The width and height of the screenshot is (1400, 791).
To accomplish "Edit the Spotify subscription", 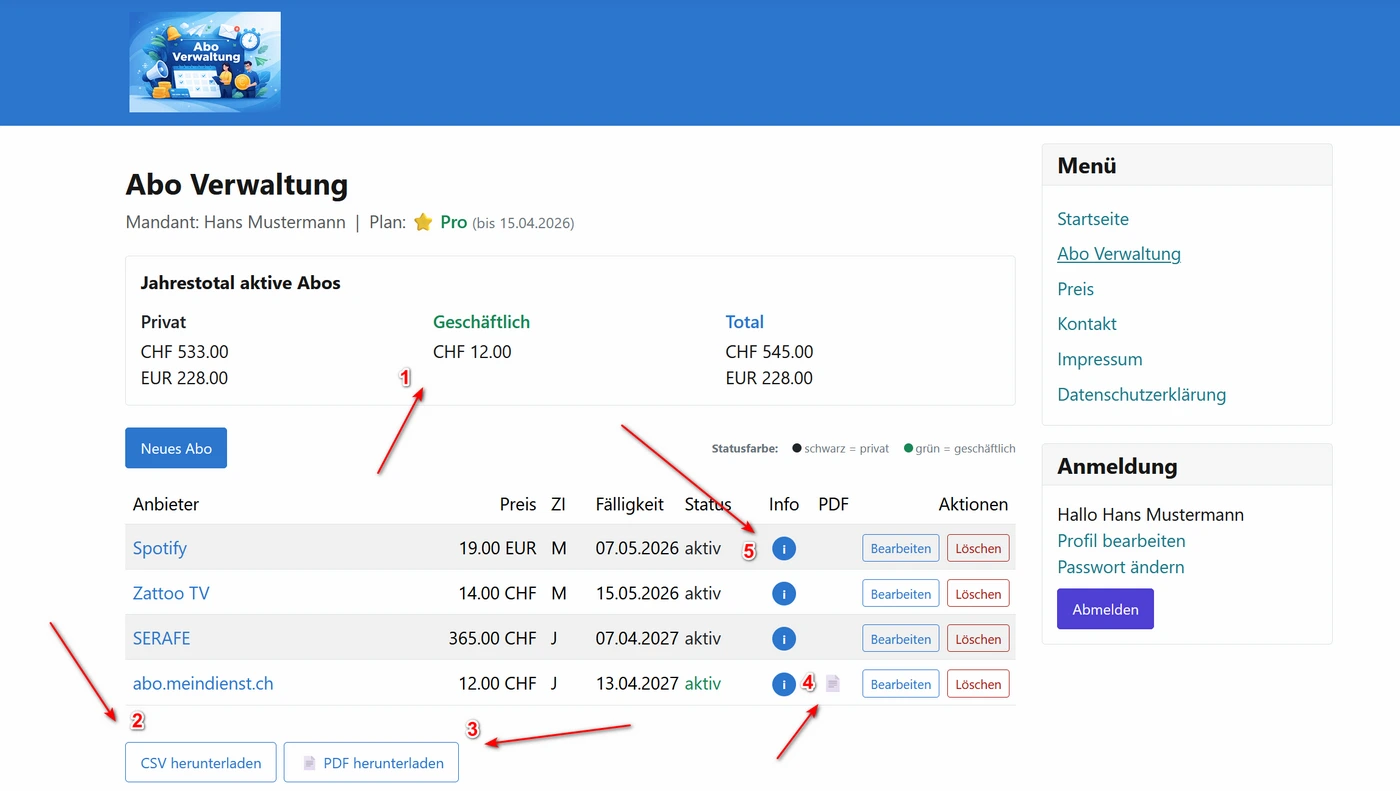I will click(x=900, y=548).
